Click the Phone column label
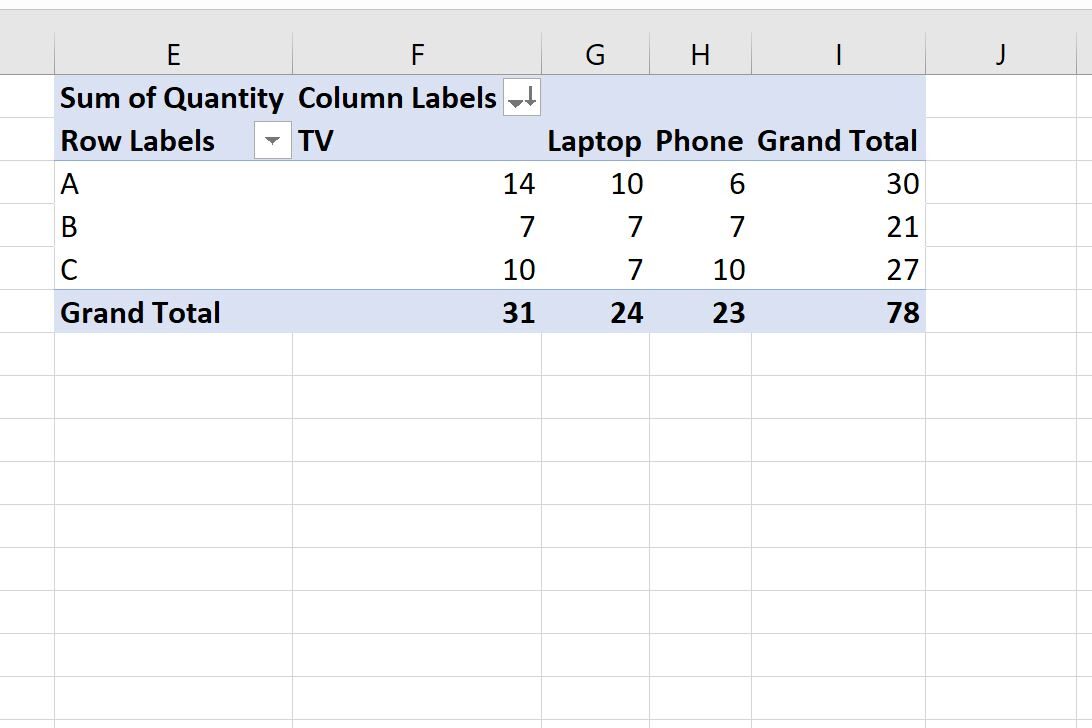 (700, 141)
